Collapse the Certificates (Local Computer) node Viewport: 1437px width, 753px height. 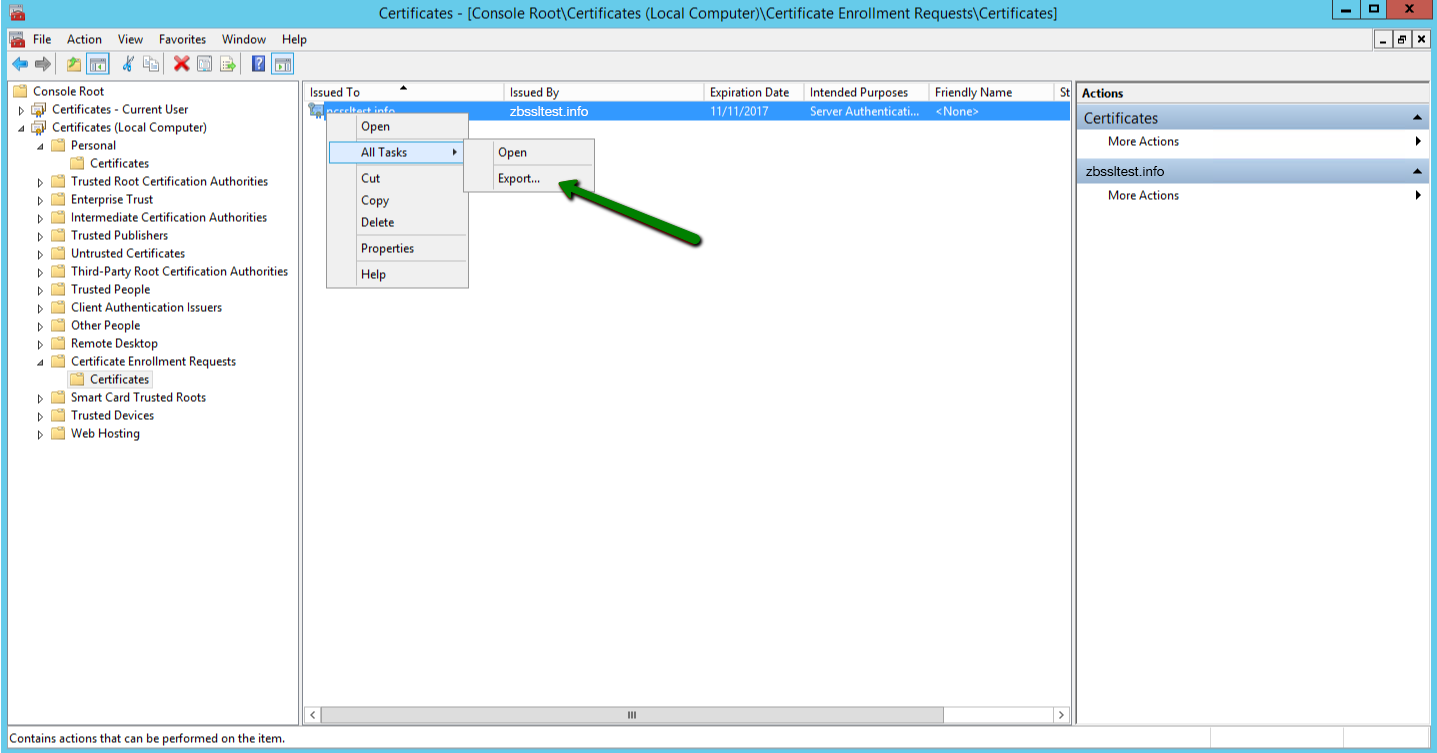(22, 127)
